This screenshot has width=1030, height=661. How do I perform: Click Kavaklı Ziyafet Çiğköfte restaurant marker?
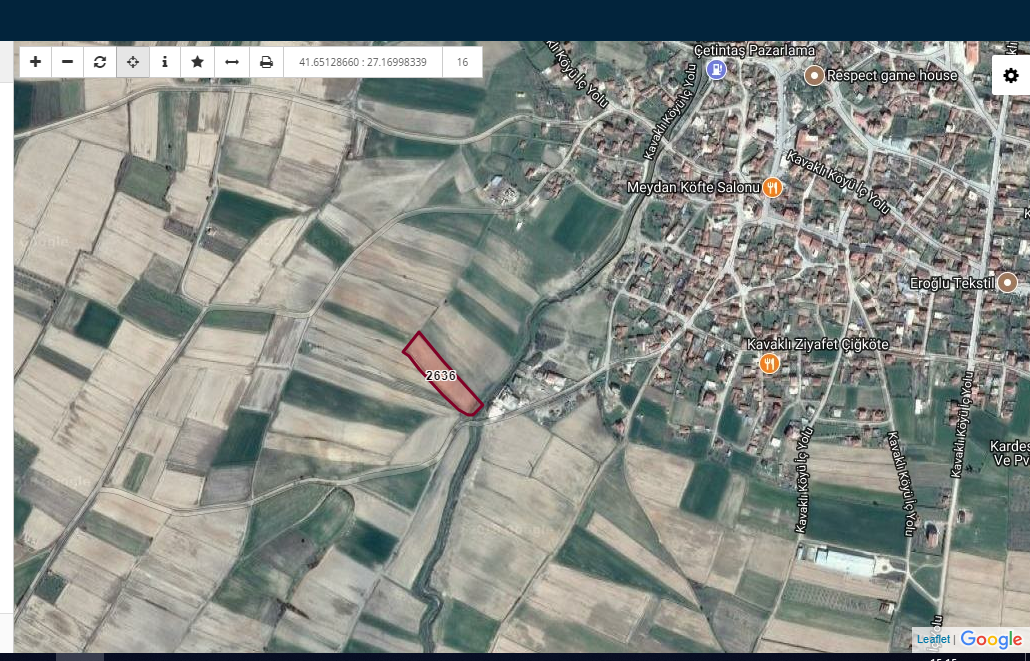point(769,363)
